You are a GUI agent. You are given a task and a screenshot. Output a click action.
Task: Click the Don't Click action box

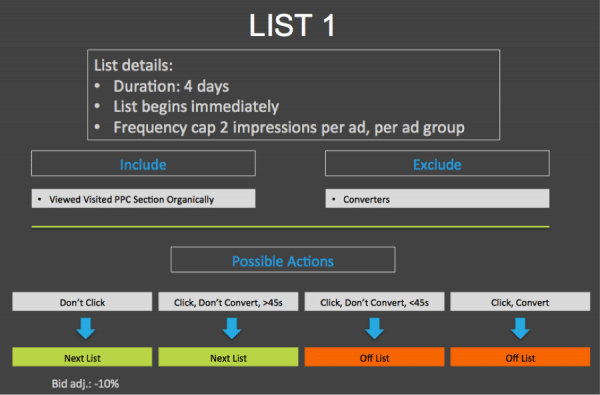point(82,302)
